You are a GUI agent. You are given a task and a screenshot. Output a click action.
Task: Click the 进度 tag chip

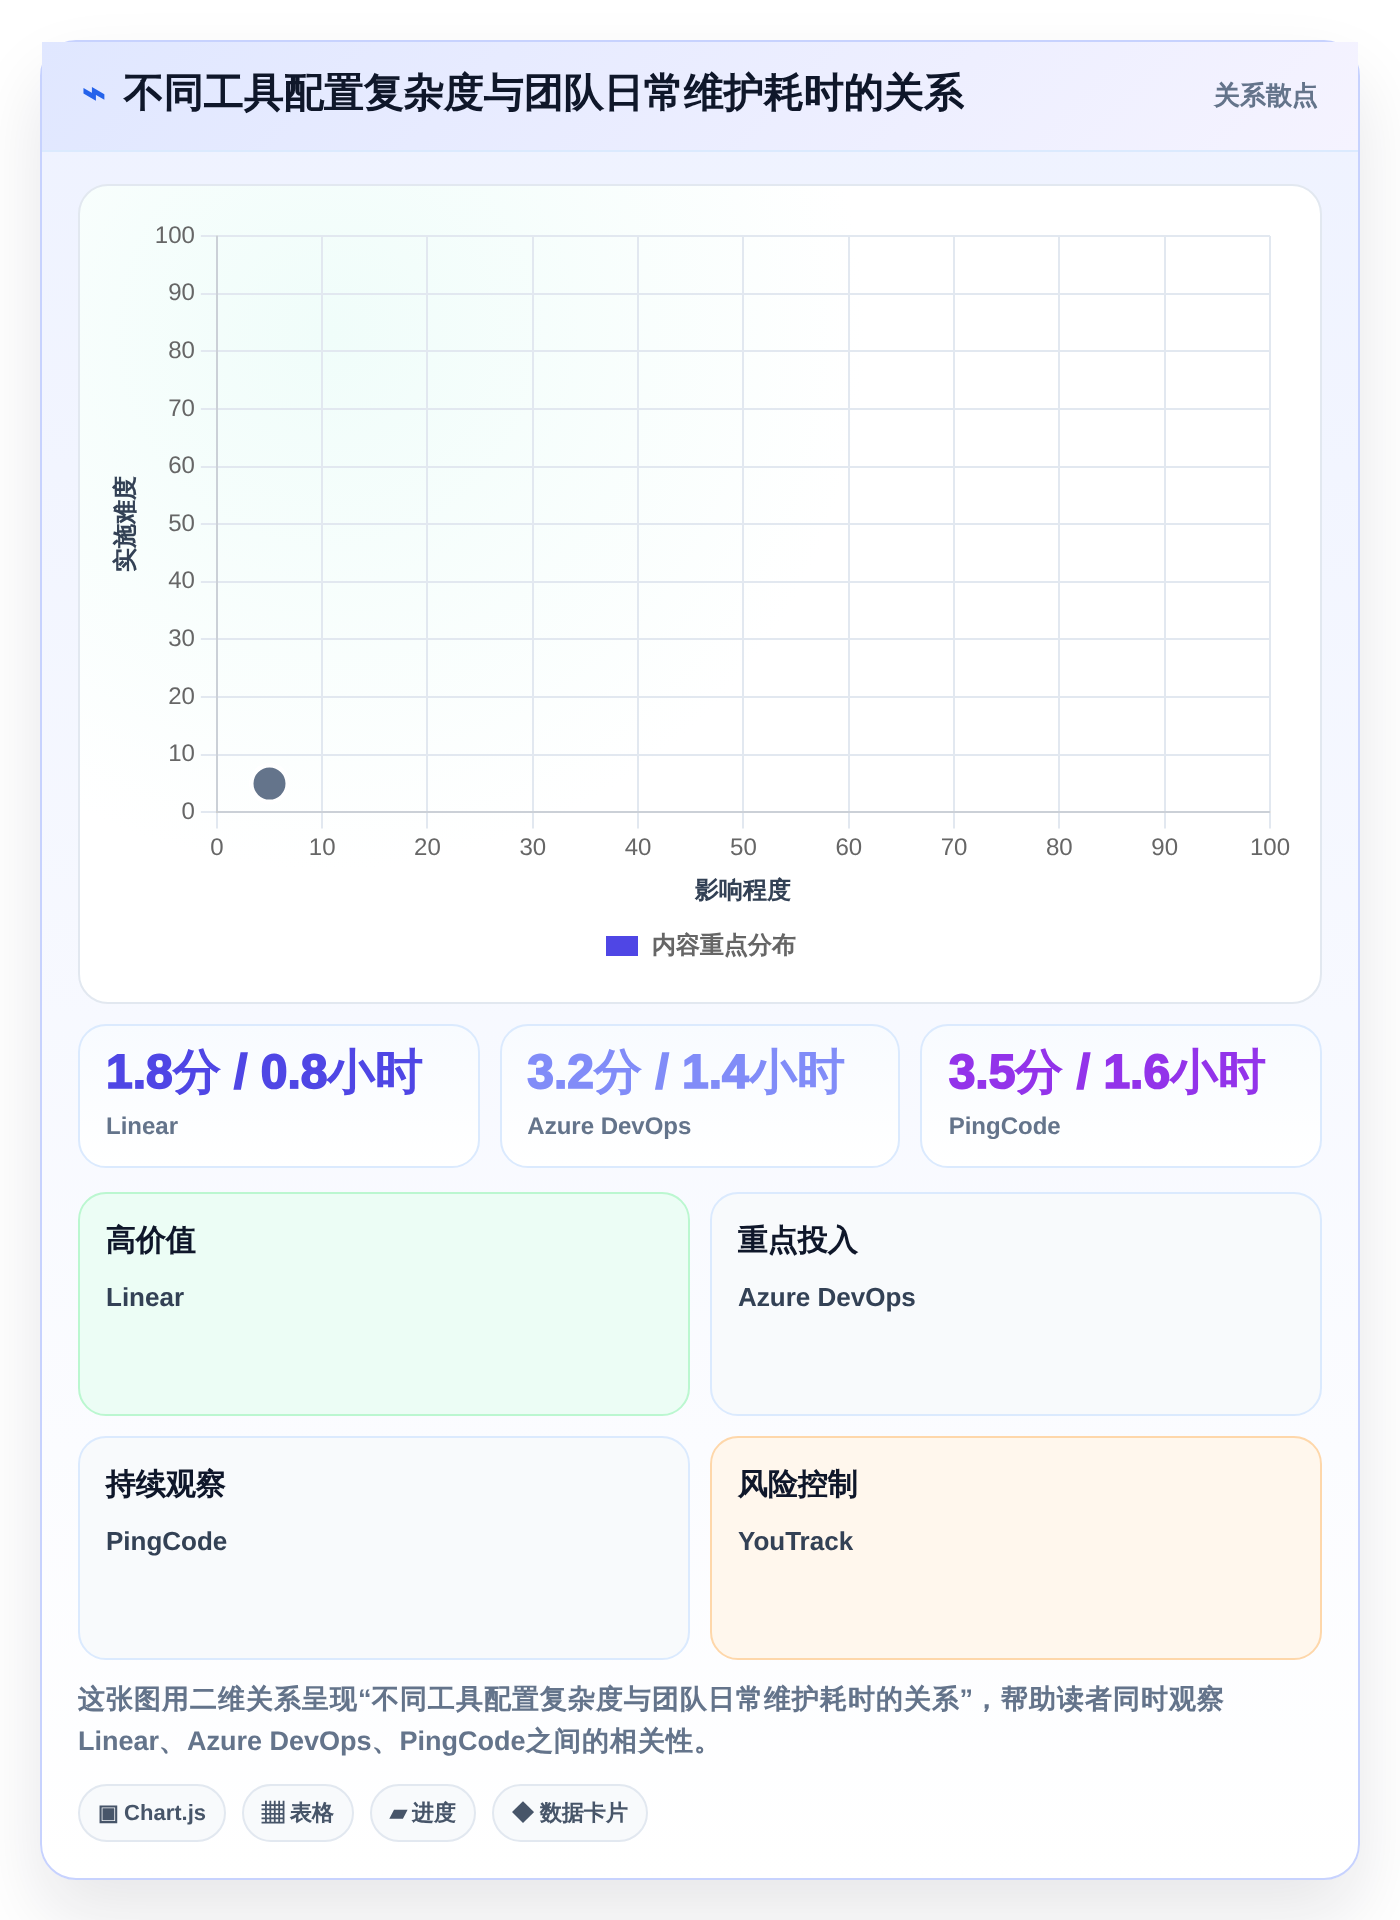click(423, 1813)
